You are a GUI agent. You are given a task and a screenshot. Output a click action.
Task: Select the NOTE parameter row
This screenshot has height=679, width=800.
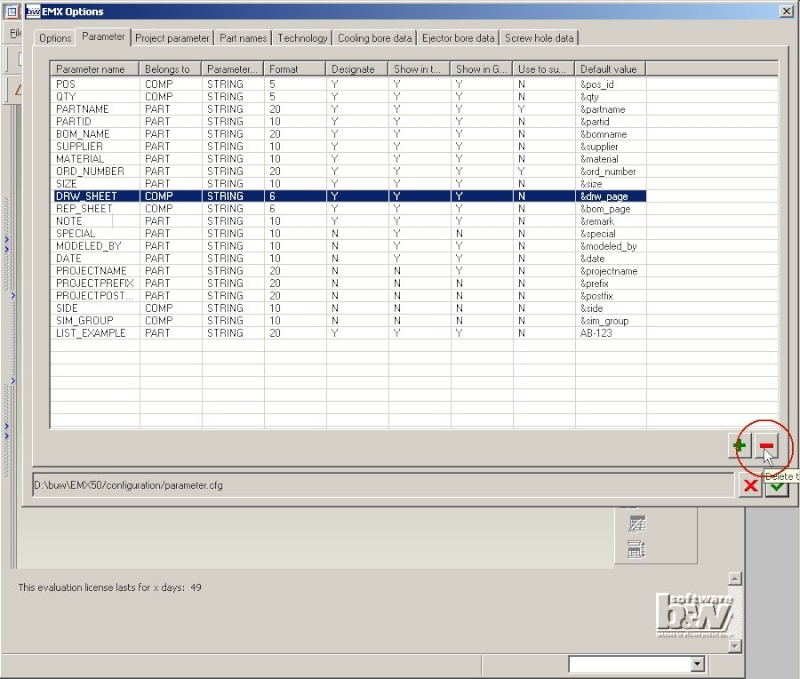(x=349, y=221)
